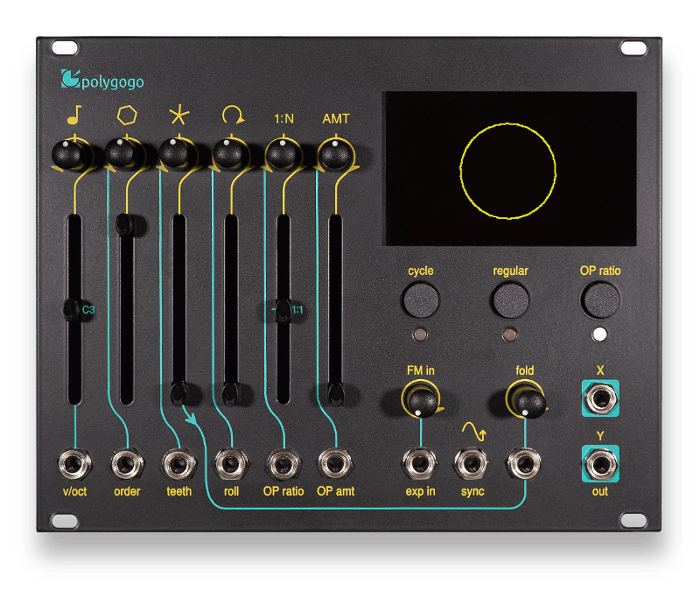Click the exp in jack

[x=420, y=463]
